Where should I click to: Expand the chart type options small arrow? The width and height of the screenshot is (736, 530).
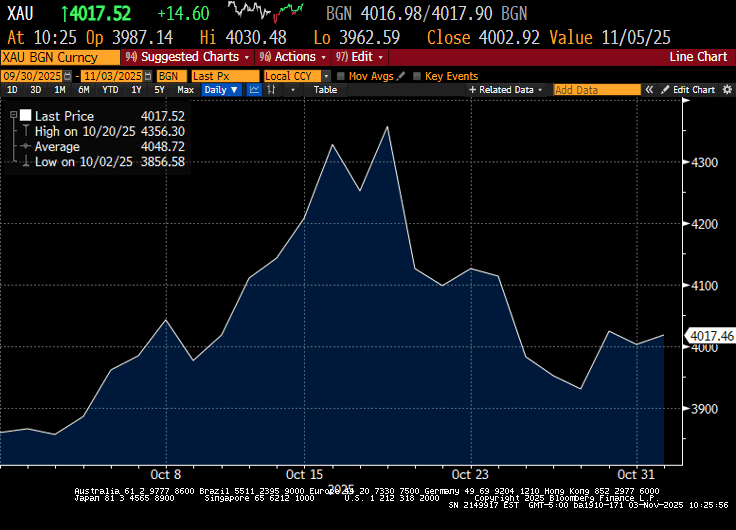[x=293, y=90]
